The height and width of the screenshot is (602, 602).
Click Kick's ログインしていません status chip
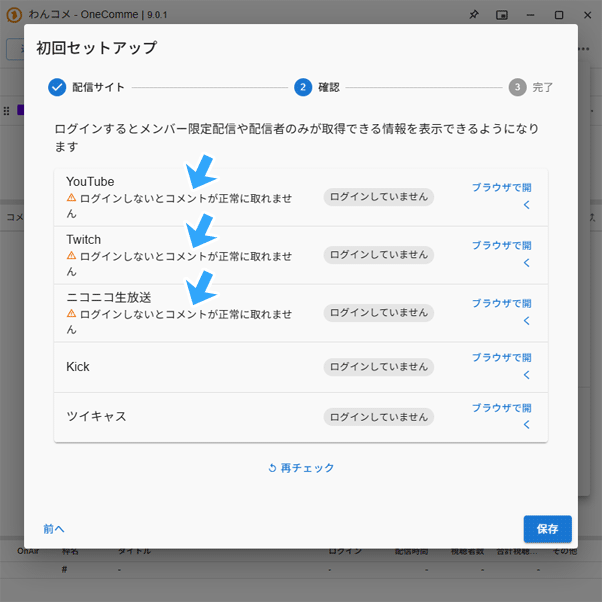[379, 367]
